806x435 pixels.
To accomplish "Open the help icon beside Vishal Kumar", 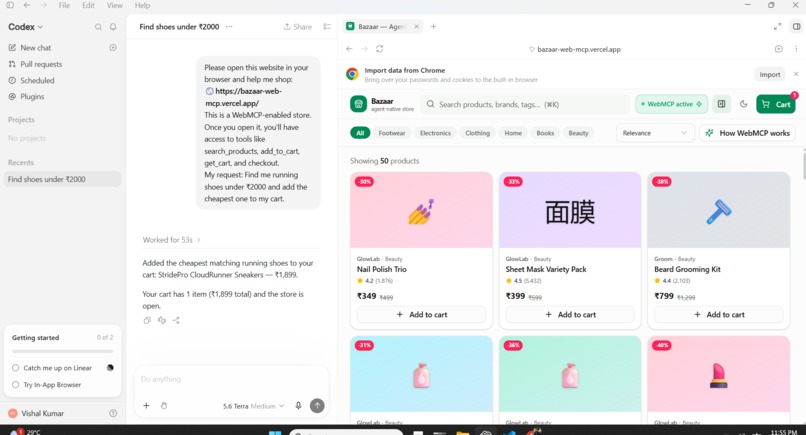I will pos(113,413).
